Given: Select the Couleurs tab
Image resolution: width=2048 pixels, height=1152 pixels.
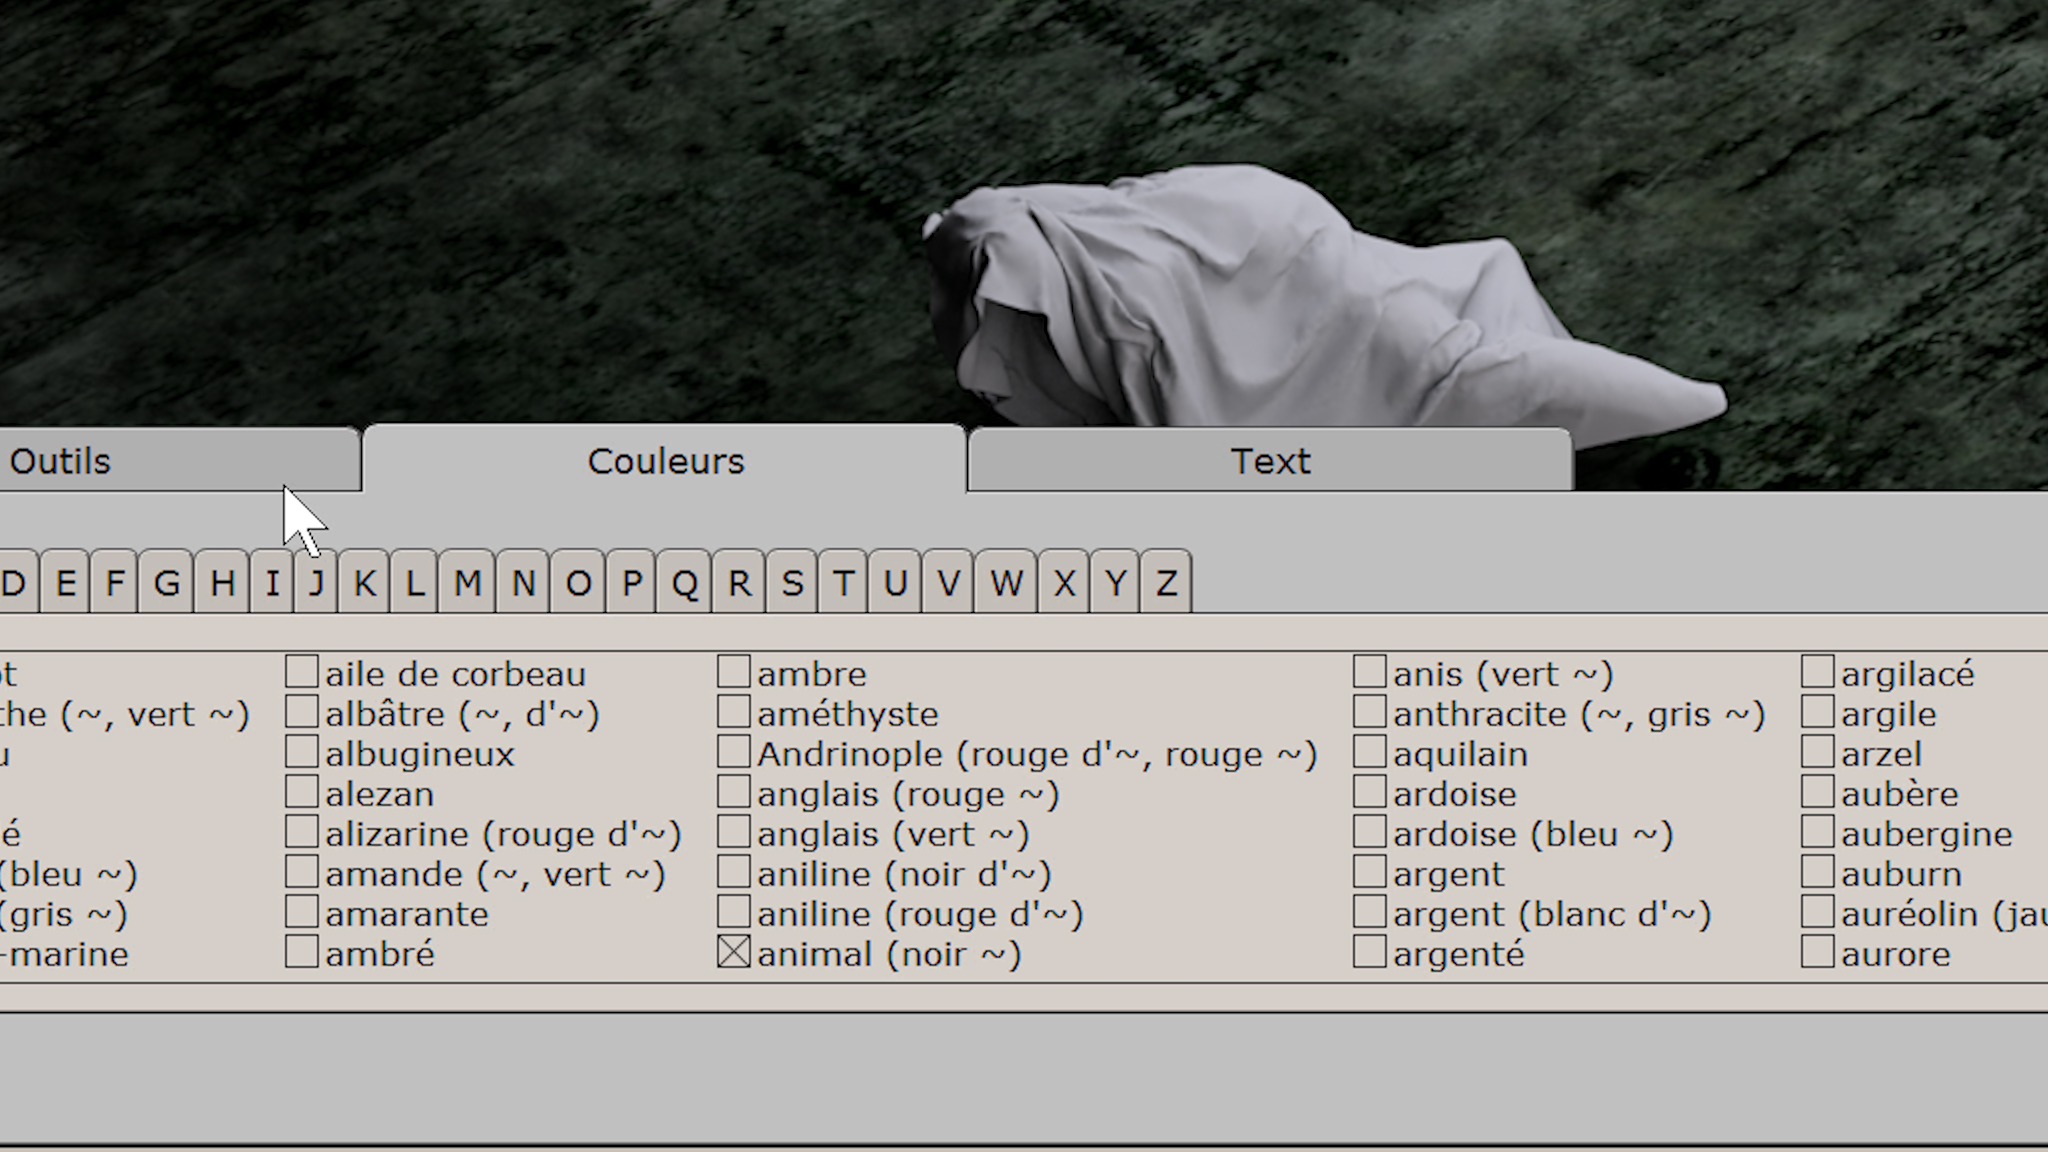Looking at the screenshot, I should (x=665, y=462).
